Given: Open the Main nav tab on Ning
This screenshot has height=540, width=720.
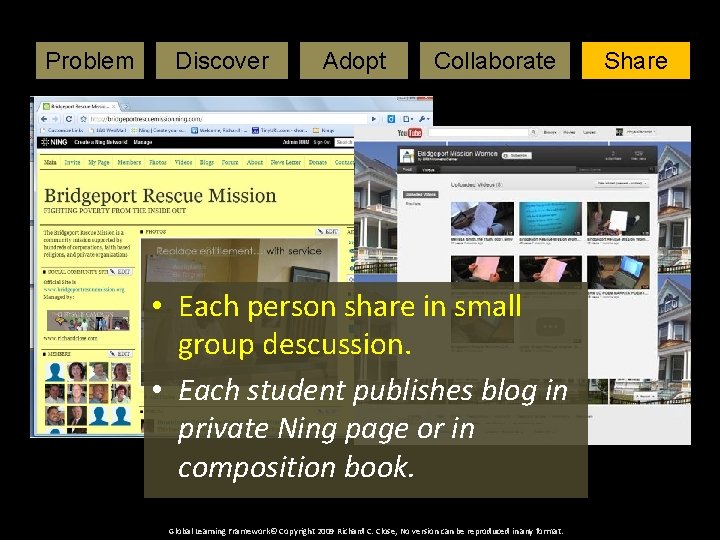Looking at the screenshot, I should [x=50, y=163].
